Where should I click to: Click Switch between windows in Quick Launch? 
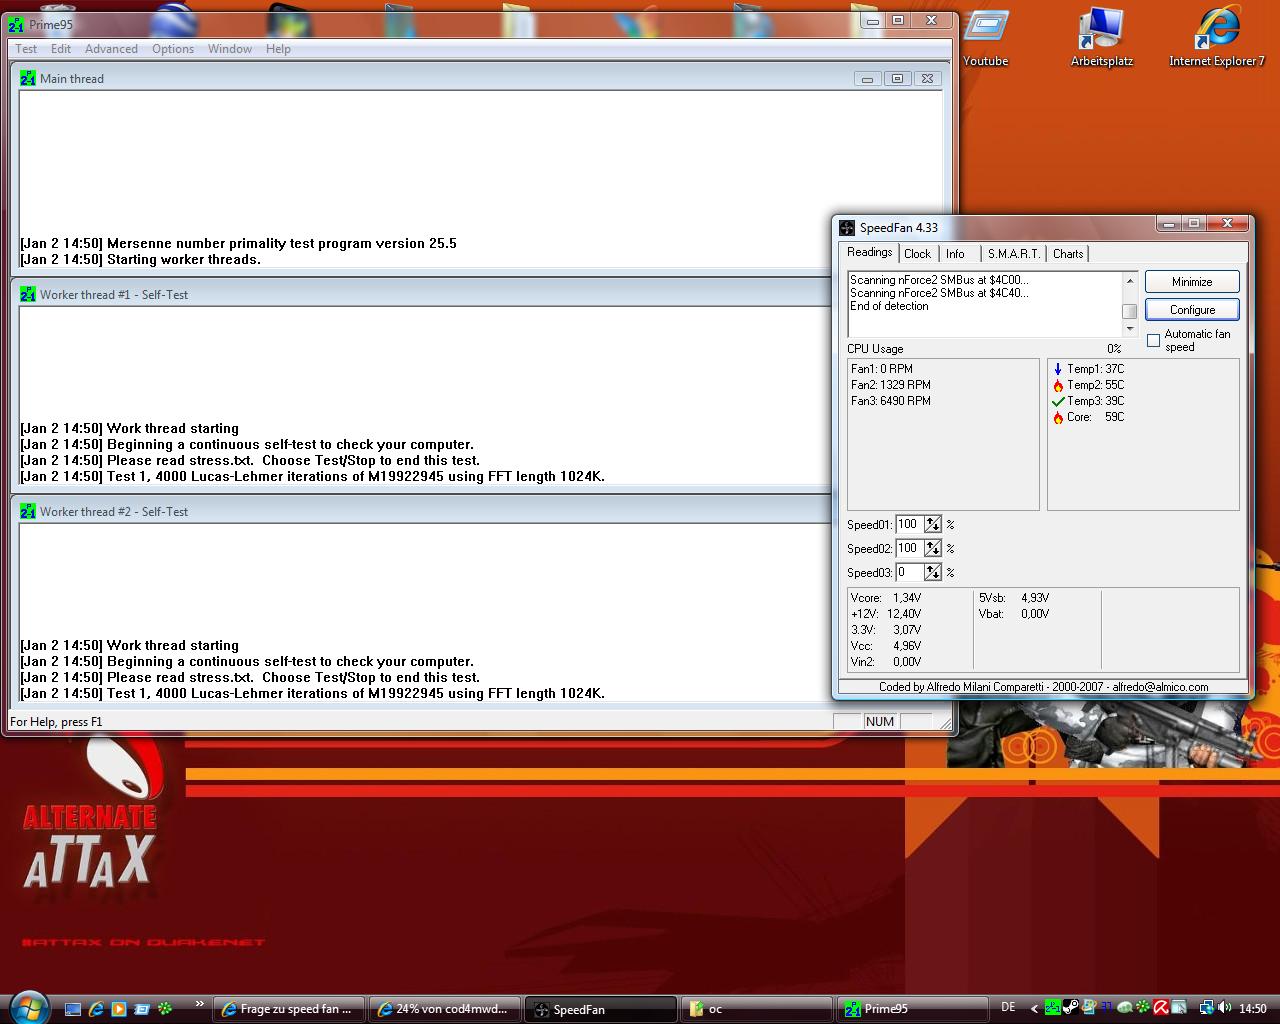tap(141, 1009)
